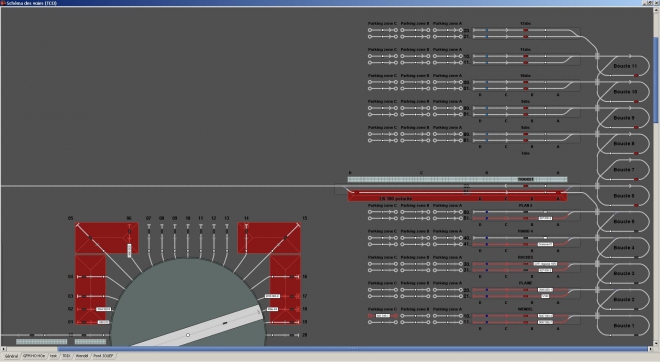Click the train label on WENDEL track 10

[546, 316]
